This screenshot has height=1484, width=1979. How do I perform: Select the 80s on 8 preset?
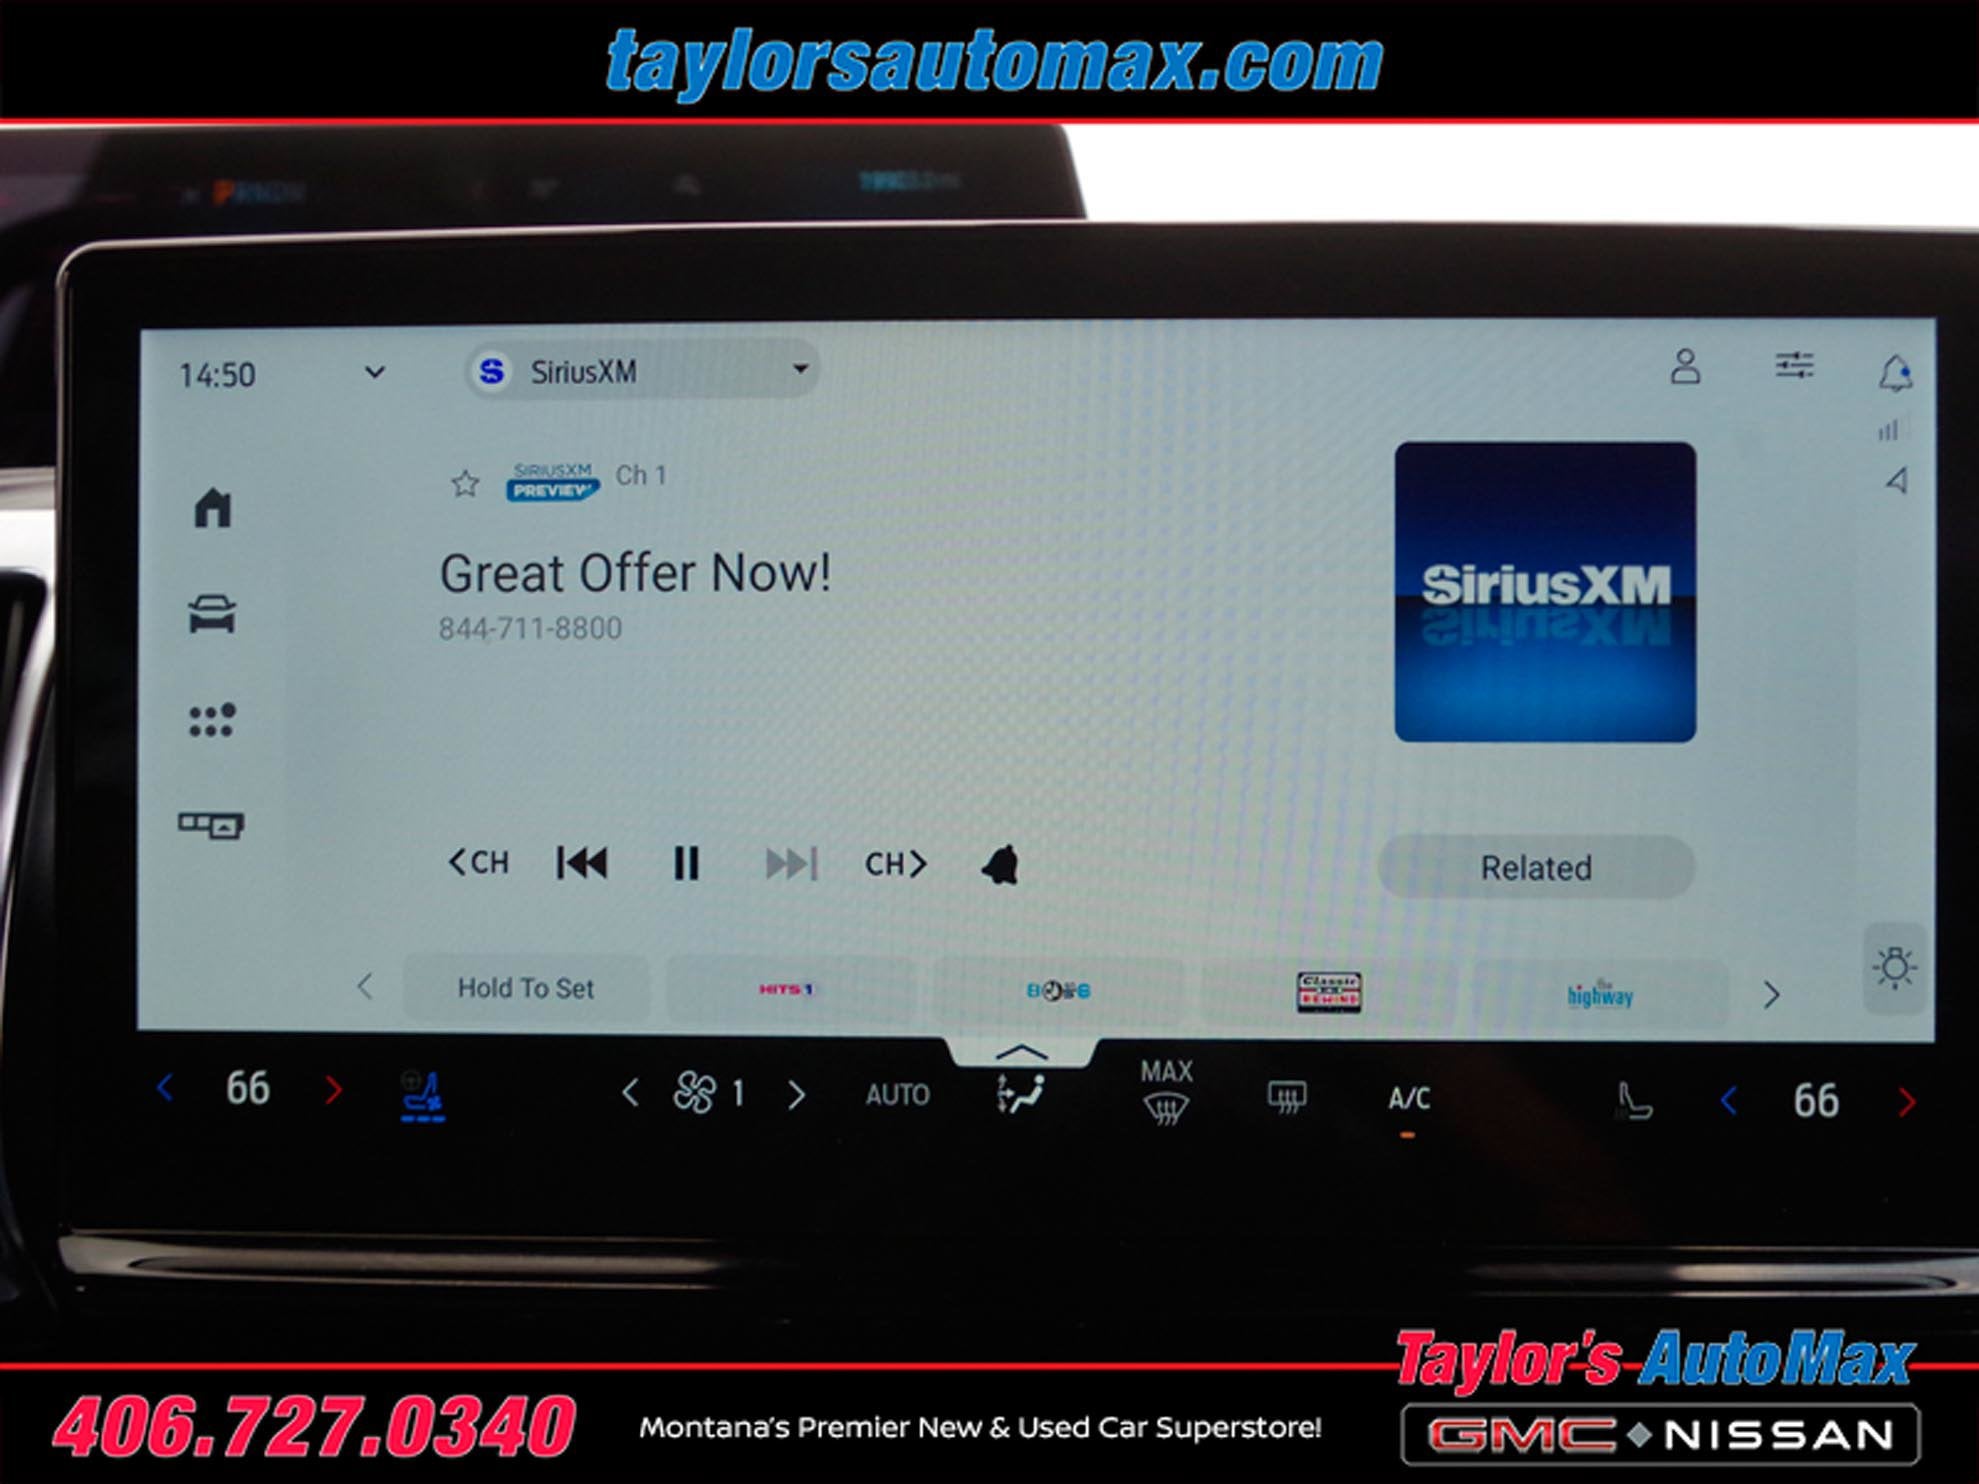1058,991
